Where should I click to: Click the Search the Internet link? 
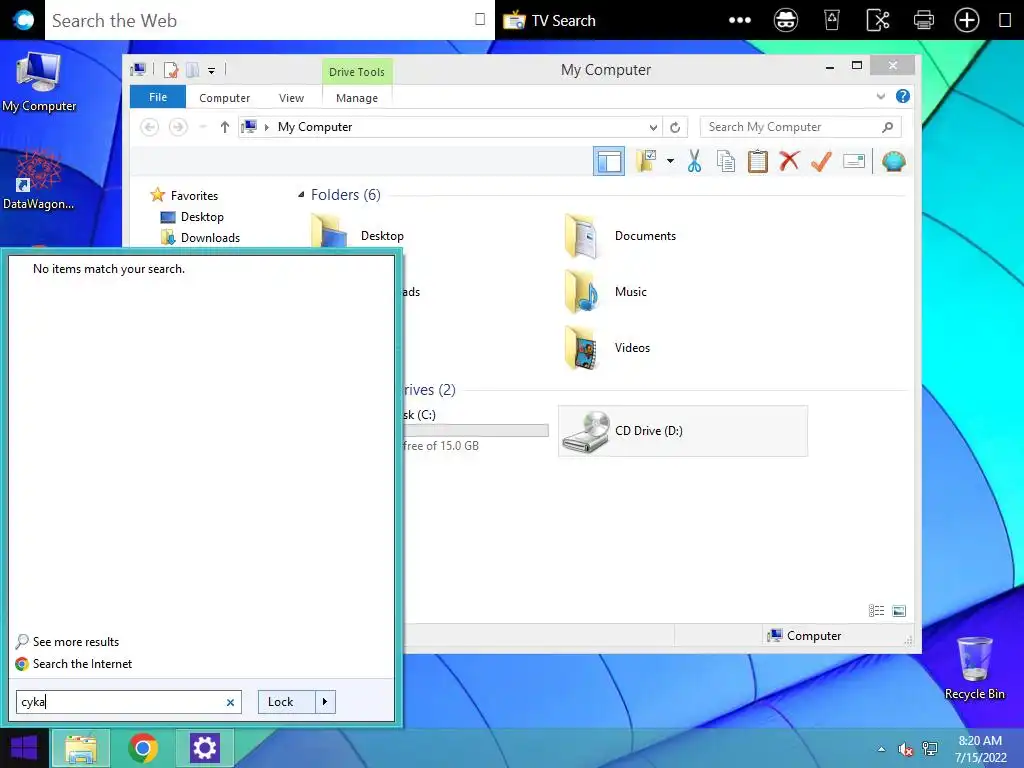[82, 664]
